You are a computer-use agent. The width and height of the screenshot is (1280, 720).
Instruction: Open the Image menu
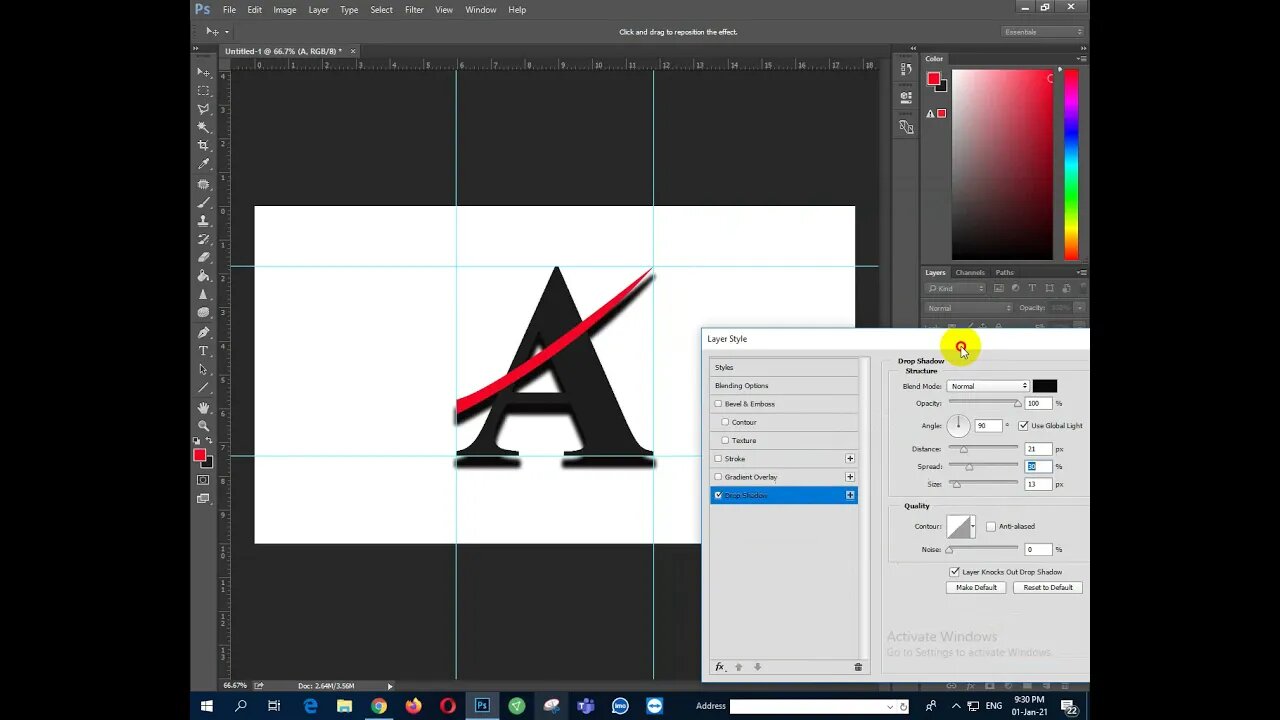[285, 10]
